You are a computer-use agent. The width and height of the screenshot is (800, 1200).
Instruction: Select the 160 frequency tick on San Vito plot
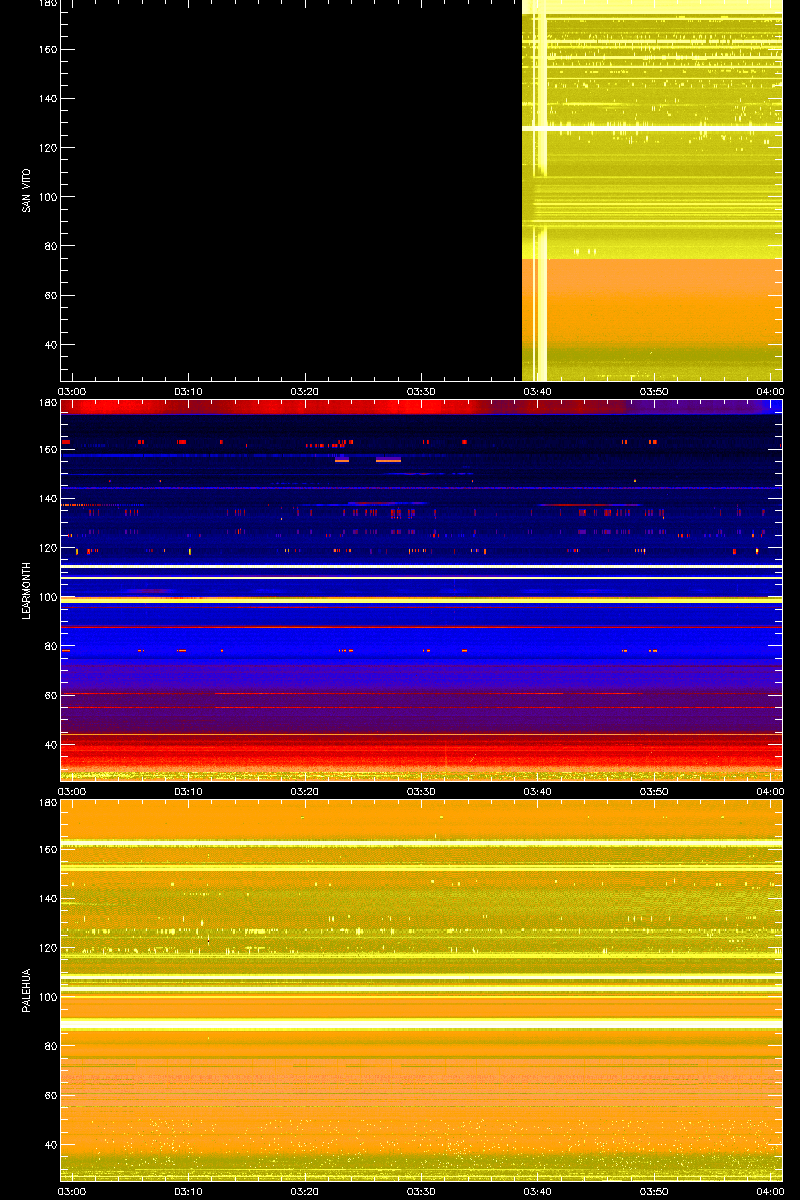click(48, 50)
